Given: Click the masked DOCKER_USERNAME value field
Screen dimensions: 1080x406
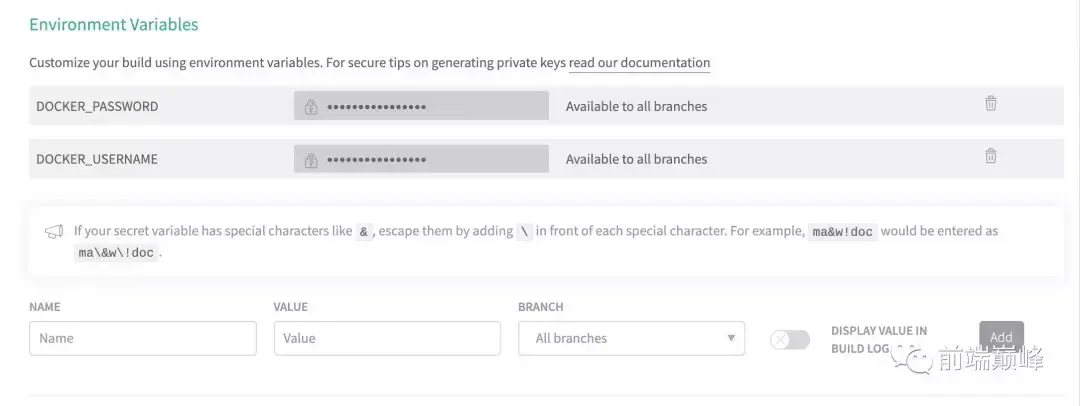Looking at the screenshot, I should click(x=421, y=159).
